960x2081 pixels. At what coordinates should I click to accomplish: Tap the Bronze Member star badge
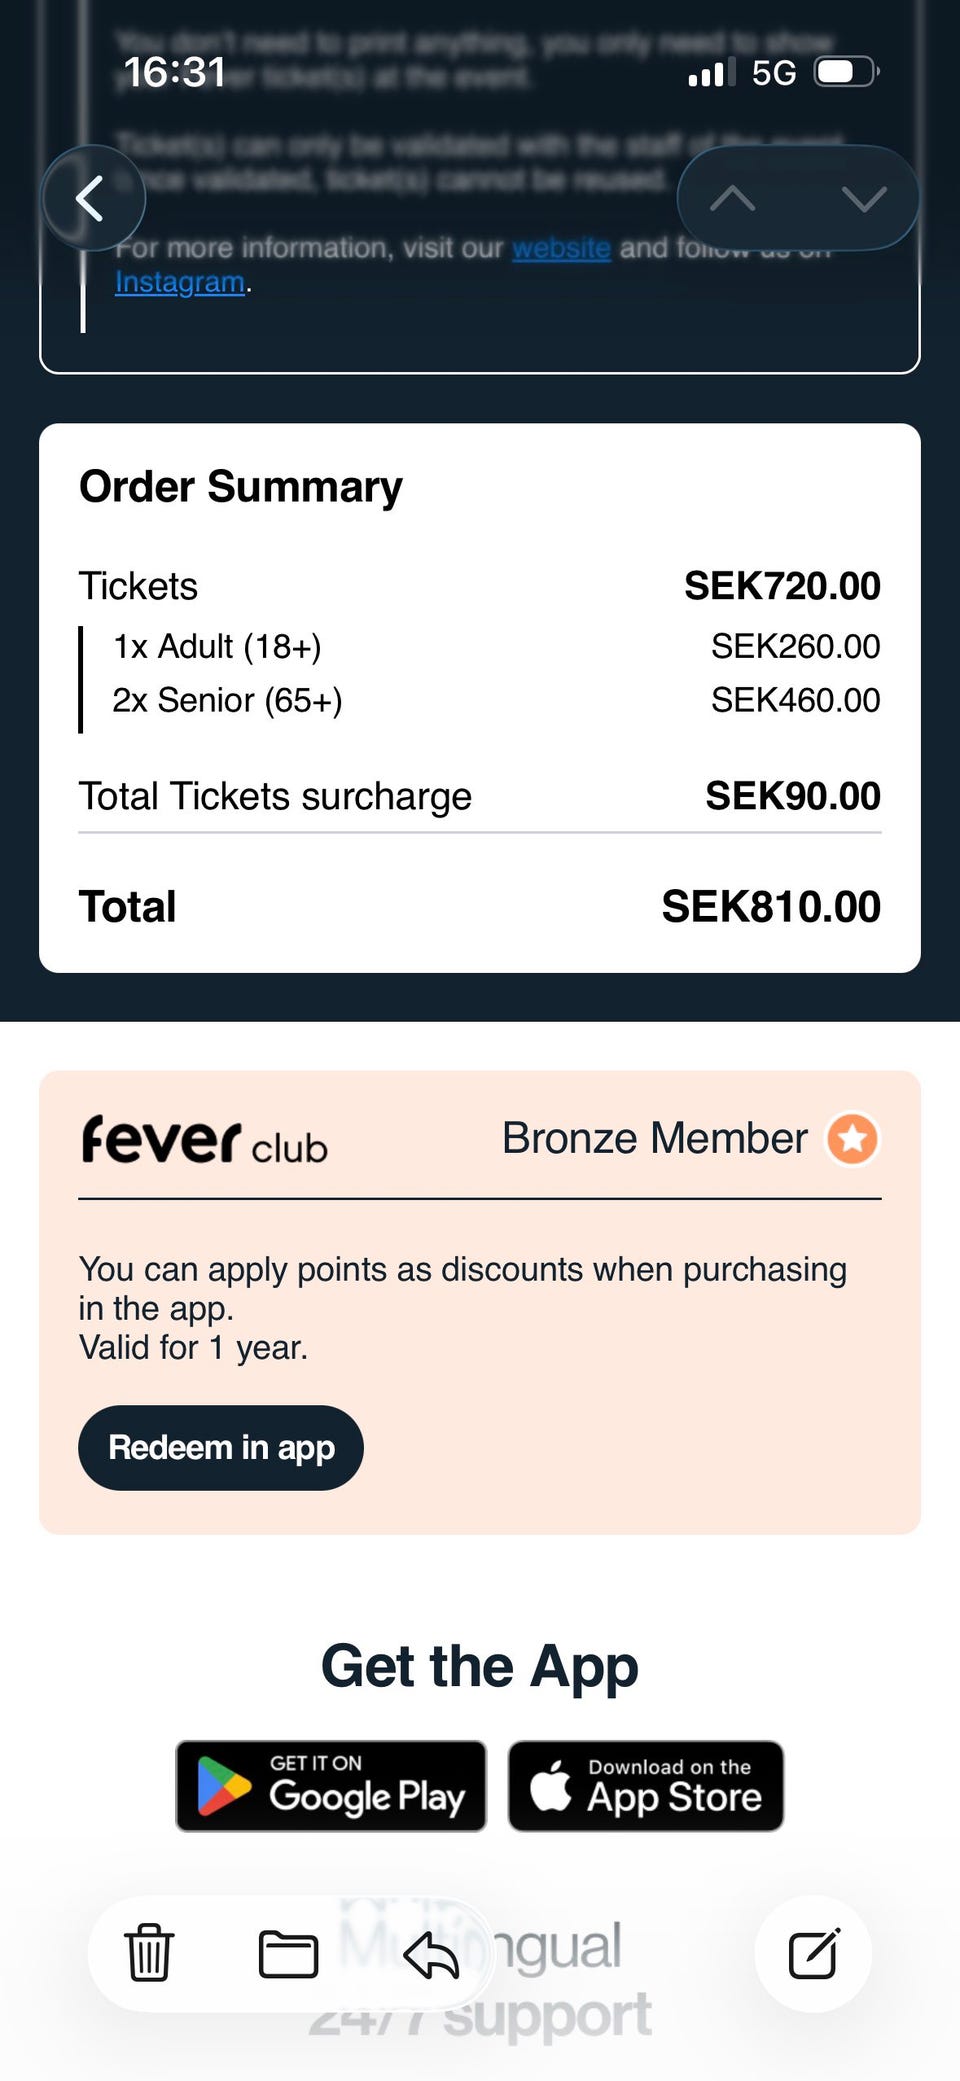tap(852, 1139)
